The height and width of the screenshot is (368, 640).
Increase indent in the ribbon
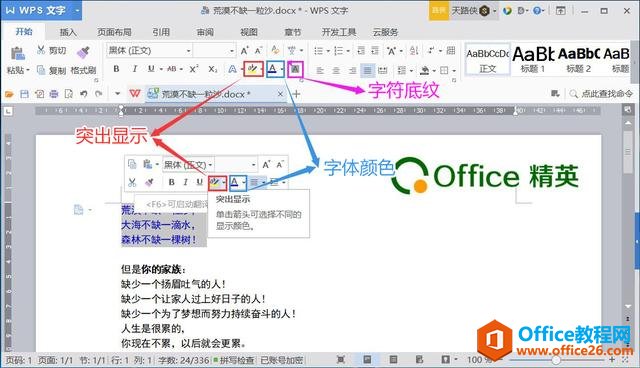(x=375, y=51)
